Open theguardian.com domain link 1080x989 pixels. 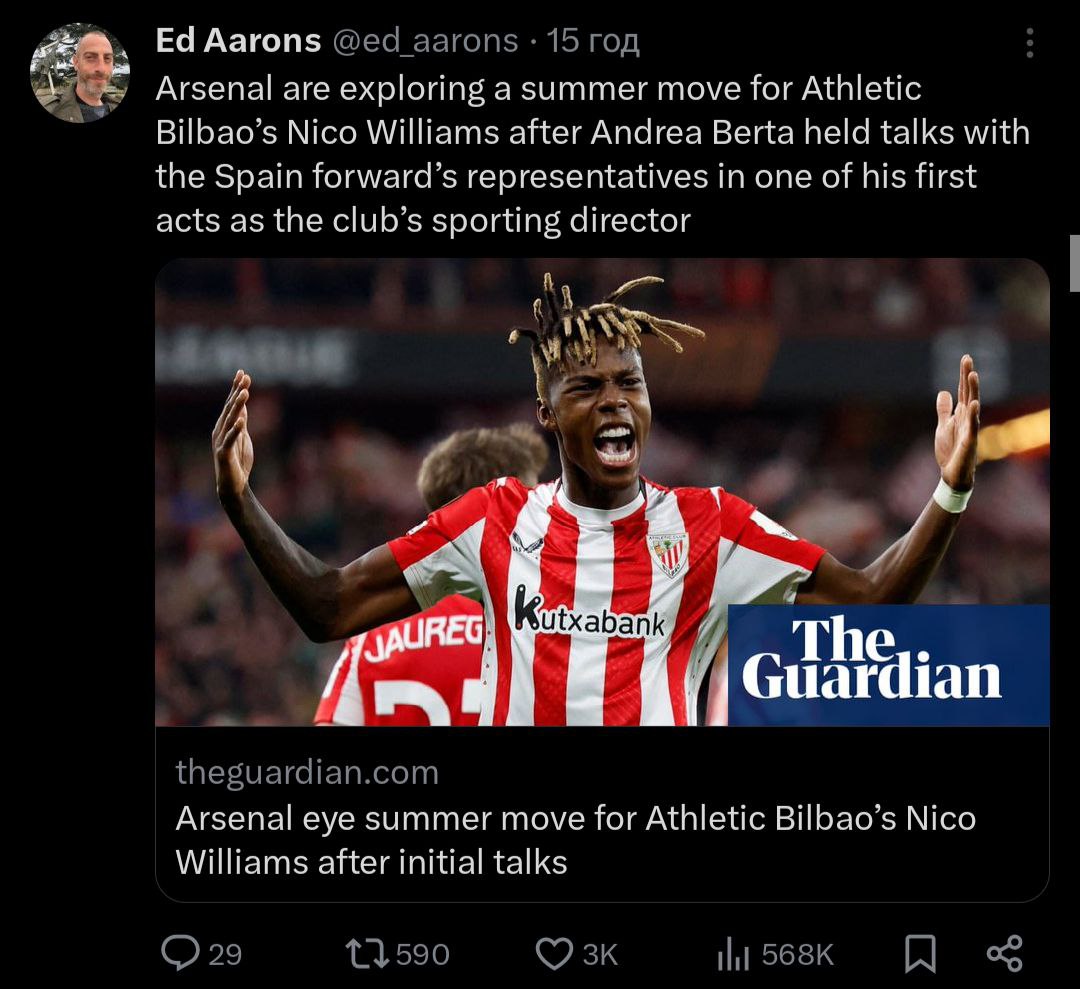307,772
